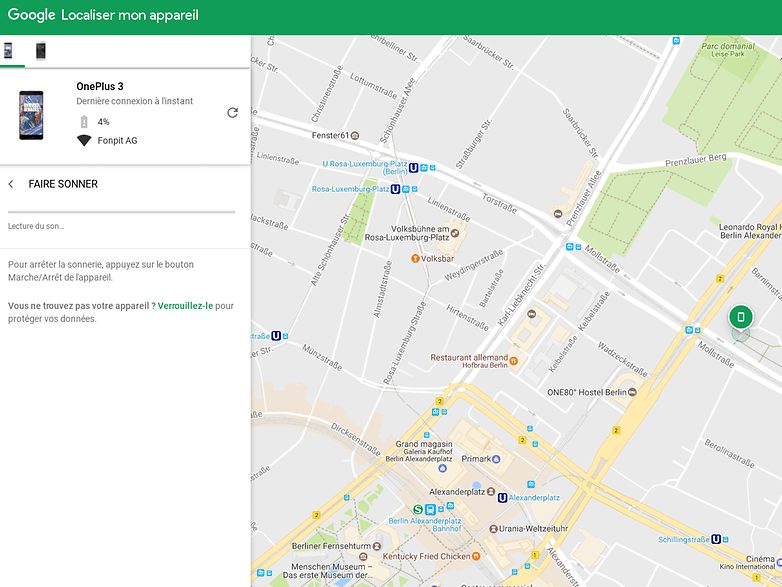This screenshot has height=587, width=782.
Task: Click the Google logo in header
Action: point(31,15)
